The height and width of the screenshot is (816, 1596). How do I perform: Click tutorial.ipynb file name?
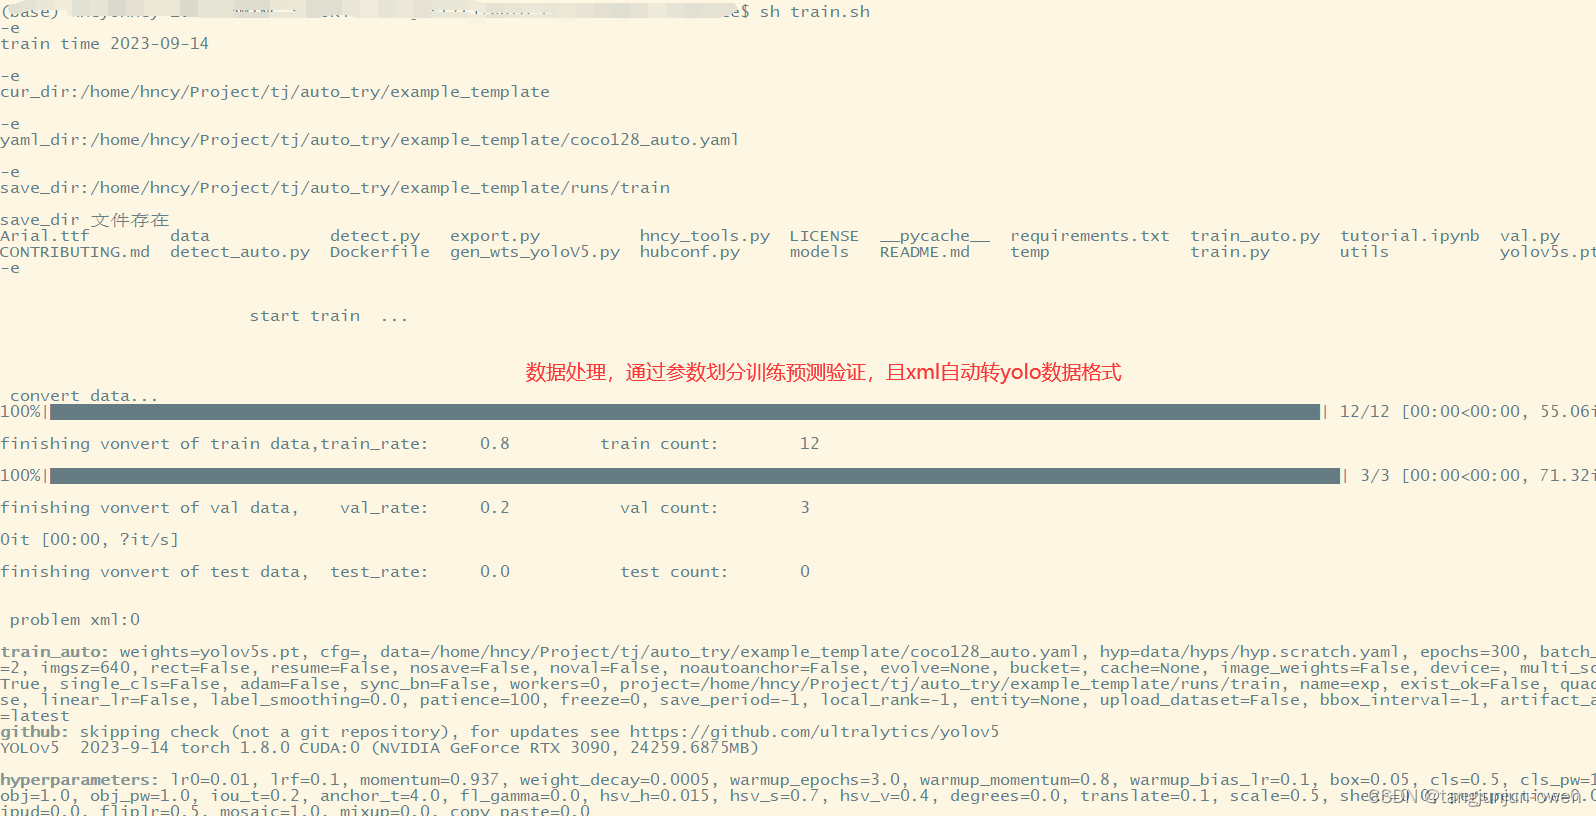coord(1410,236)
